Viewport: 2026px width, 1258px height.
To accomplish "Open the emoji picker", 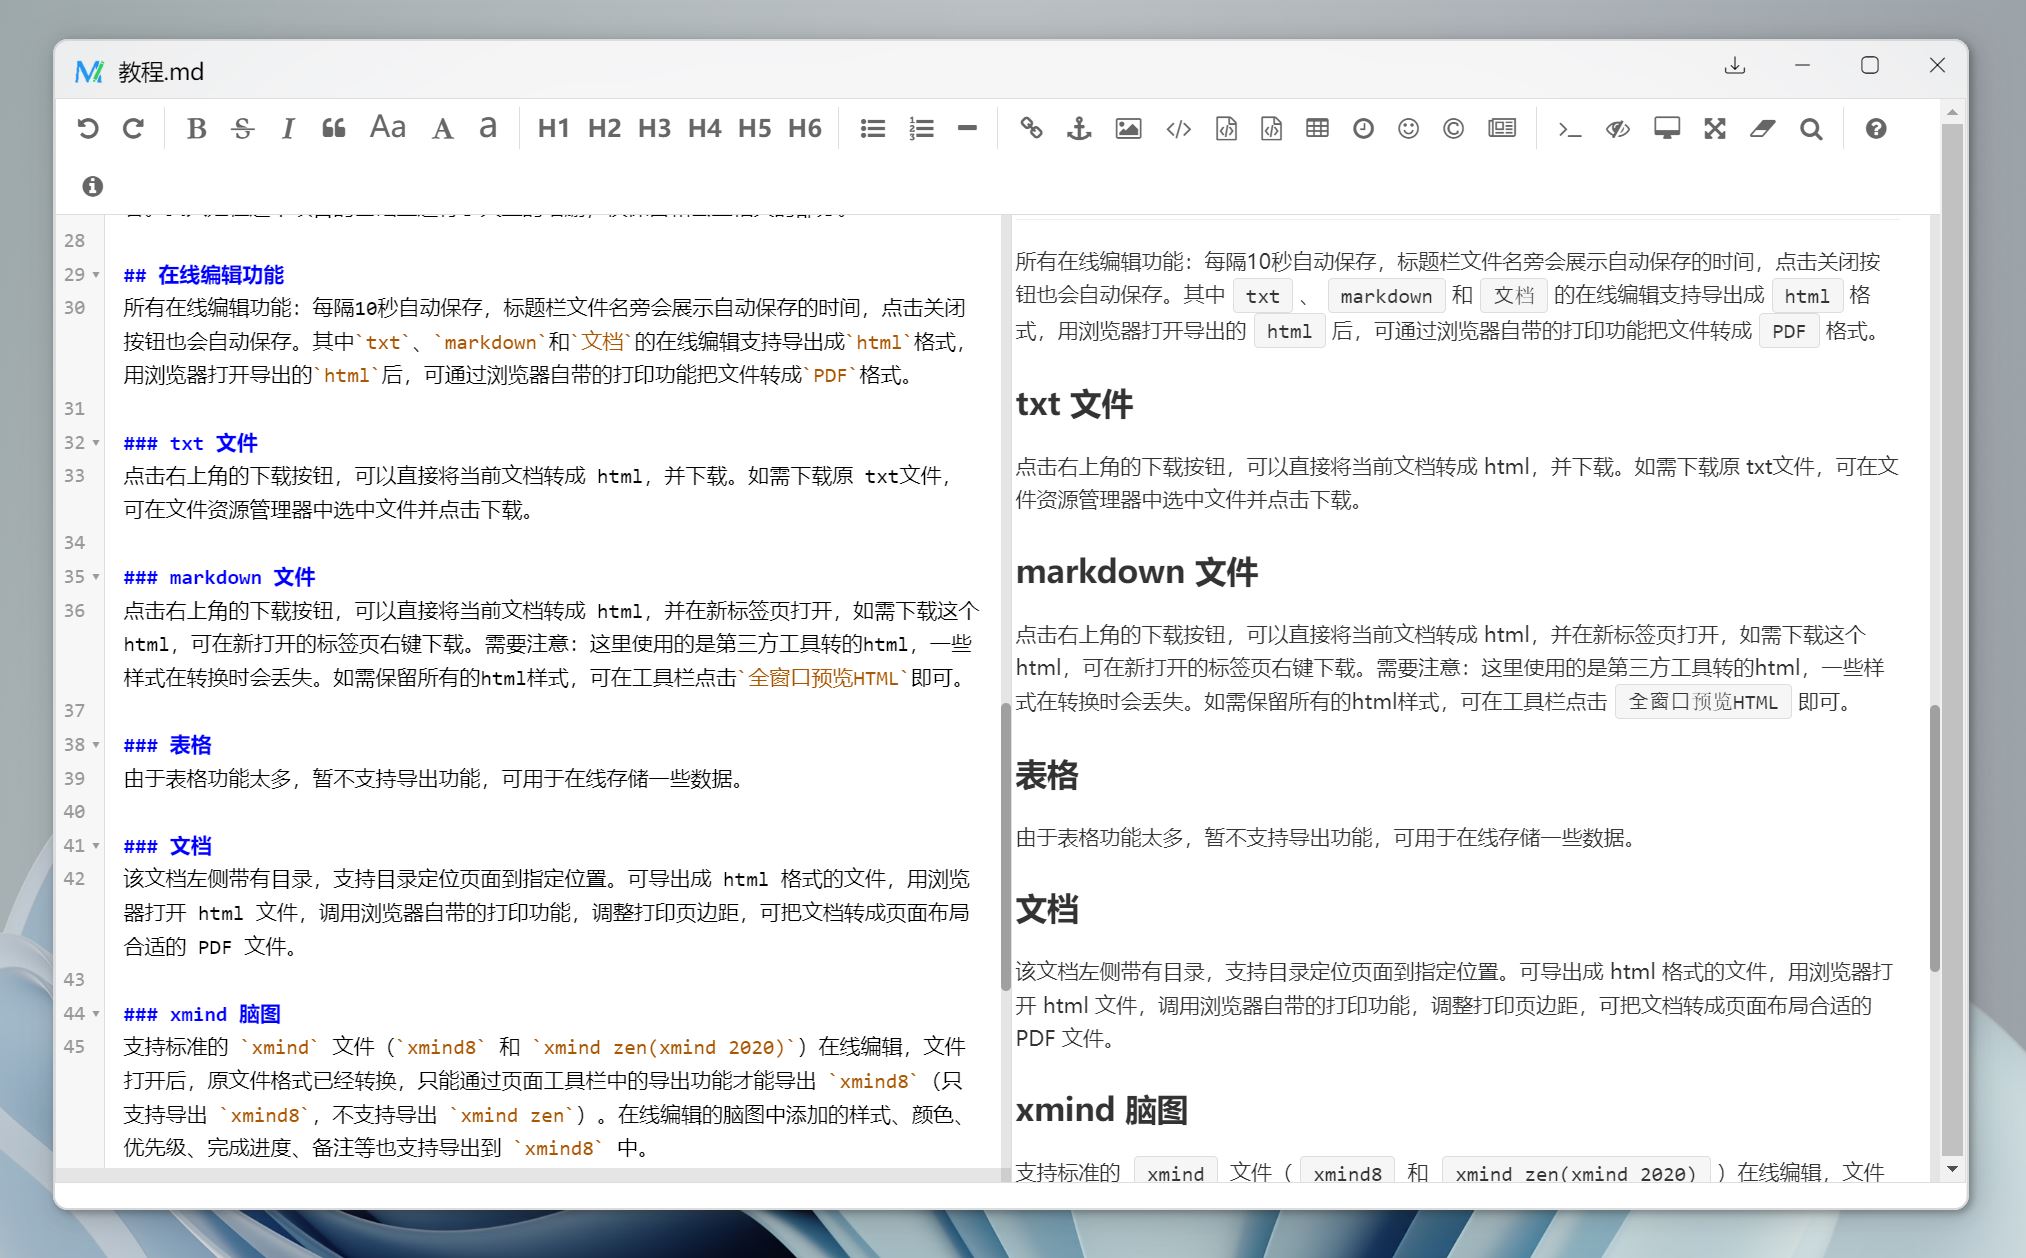I will coord(1407,128).
